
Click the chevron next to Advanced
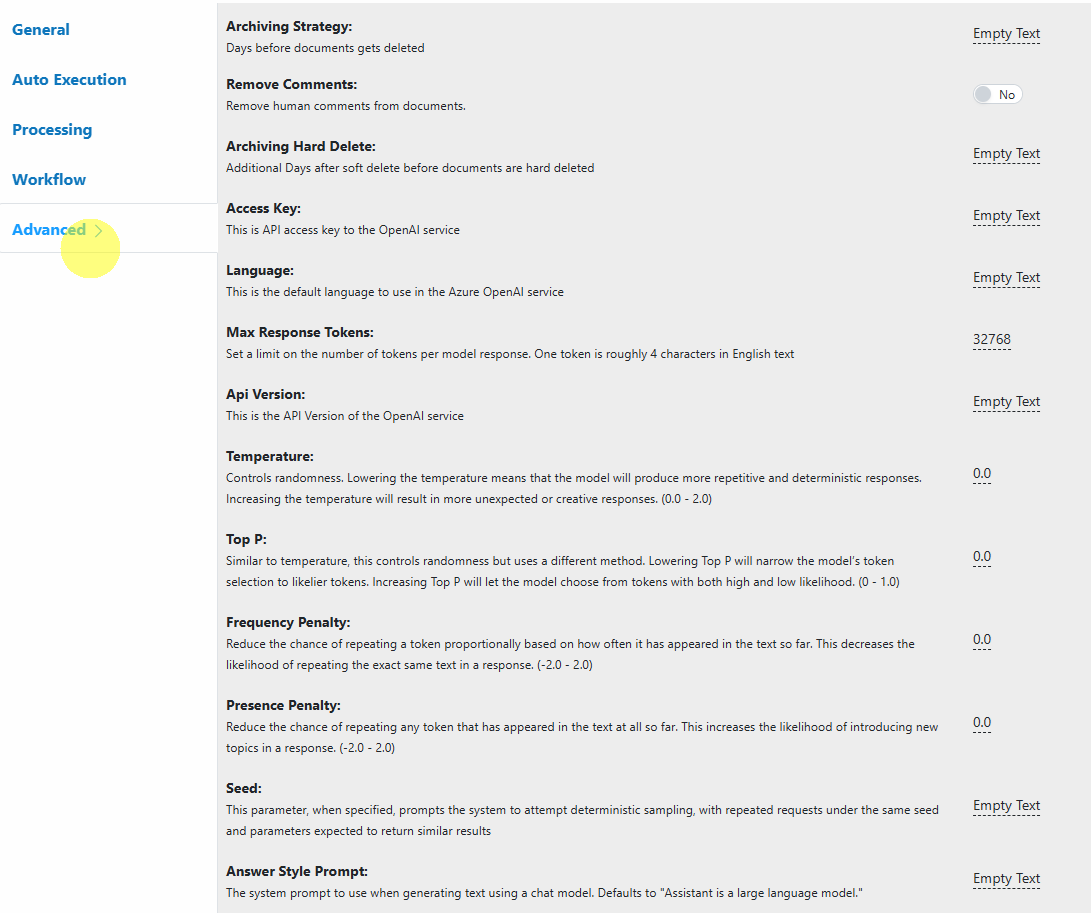(x=99, y=230)
